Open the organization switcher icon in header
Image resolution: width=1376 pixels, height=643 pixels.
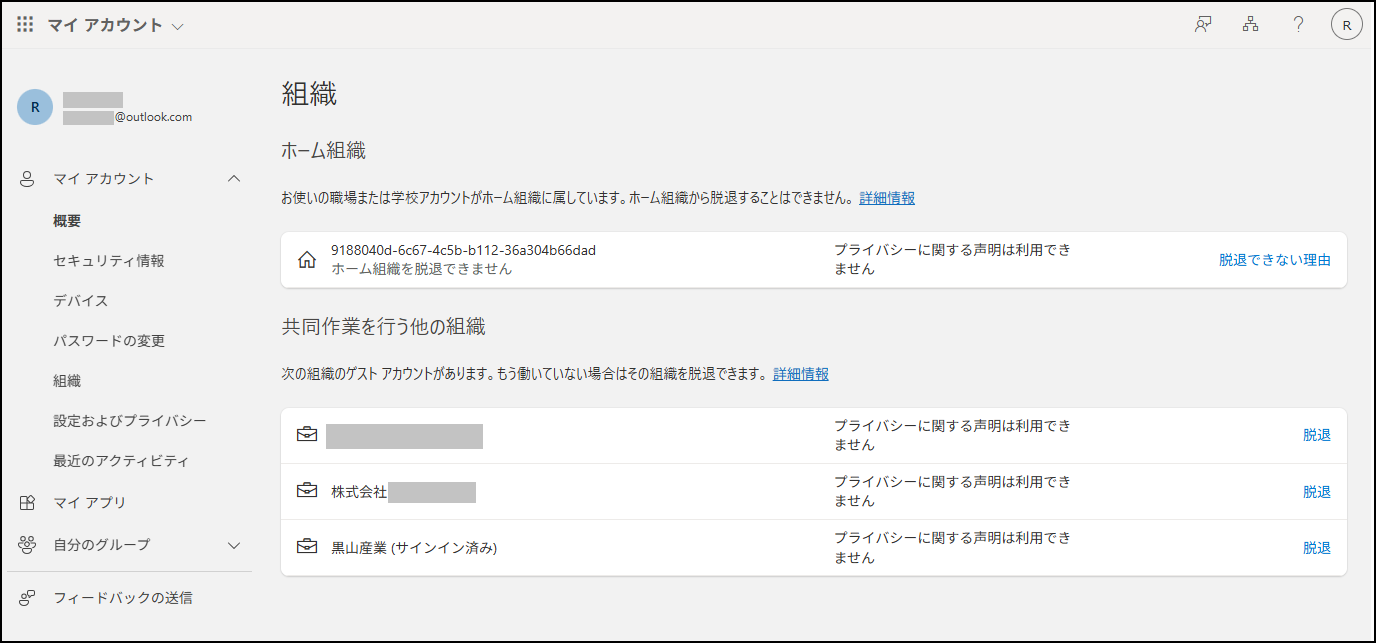coord(1250,25)
